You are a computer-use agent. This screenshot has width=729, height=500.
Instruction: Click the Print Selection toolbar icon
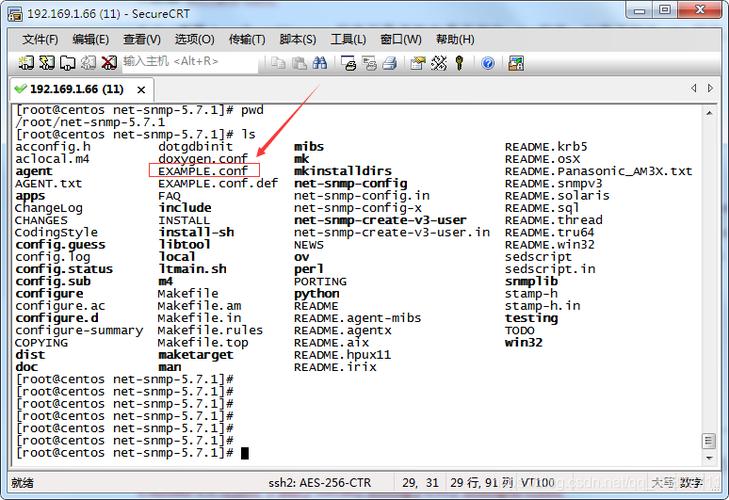tap(369, 63)
